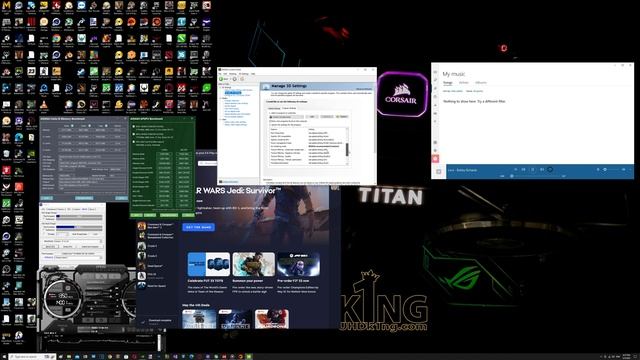Click Add button beside NVIDIA program dropdown
Image resolution: width=640 pixels, height=360 pixels.
click(312, 117)
